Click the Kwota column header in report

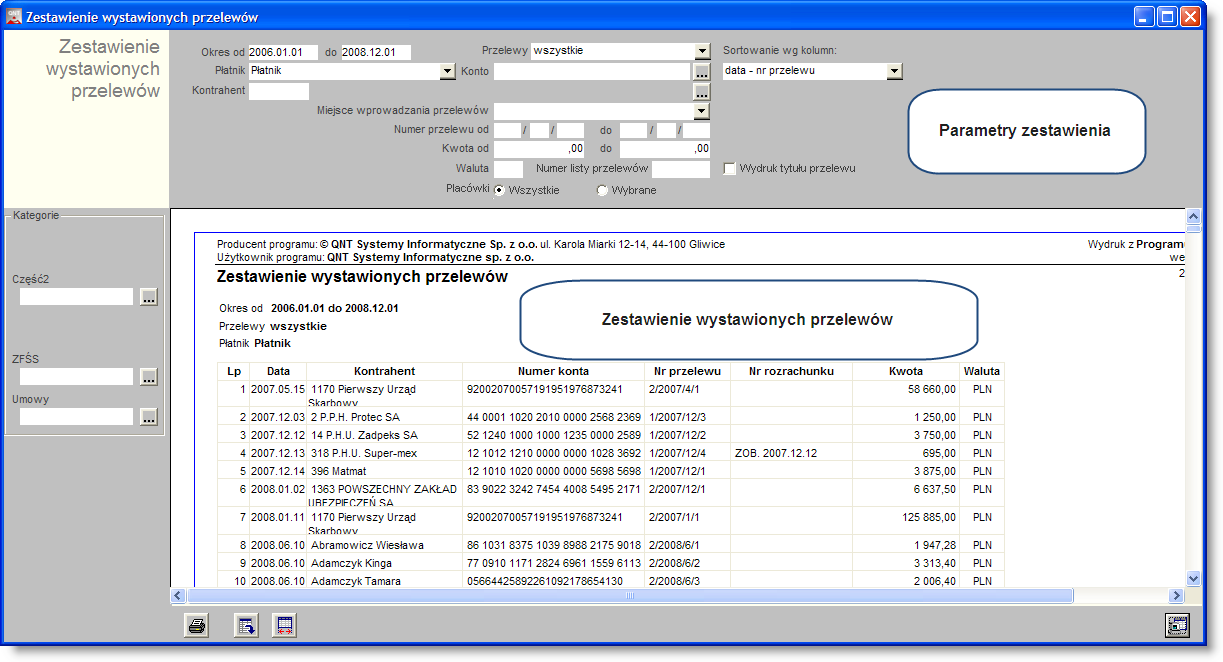pos(906,371)
